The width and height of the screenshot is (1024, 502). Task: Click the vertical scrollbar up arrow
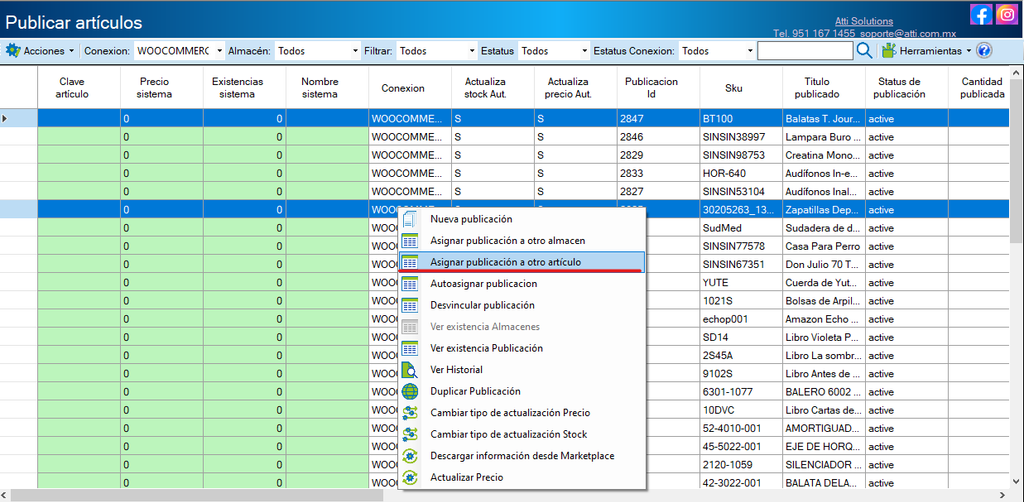[1016, 72]
